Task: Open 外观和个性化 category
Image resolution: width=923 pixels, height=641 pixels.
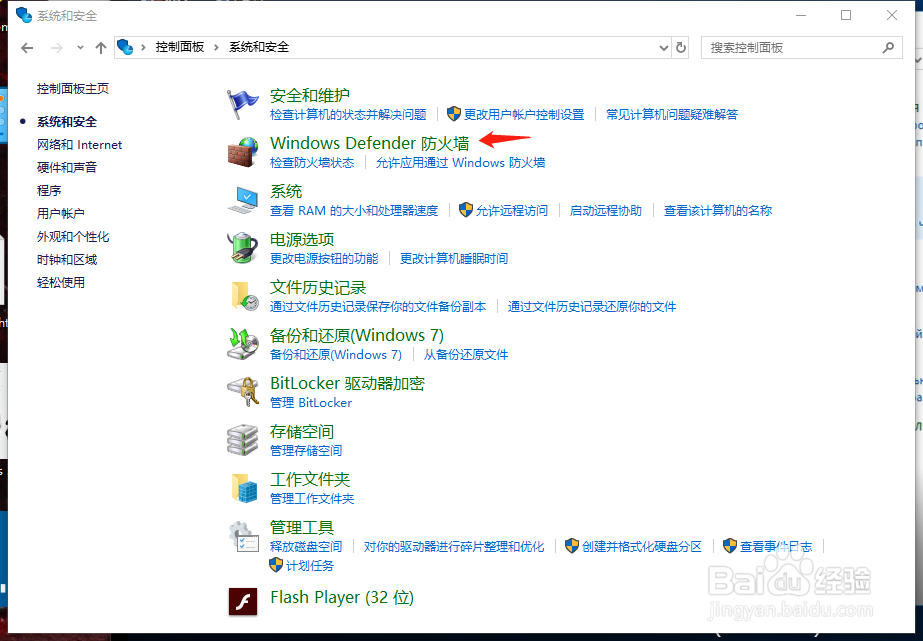Action: click(73, 237)
